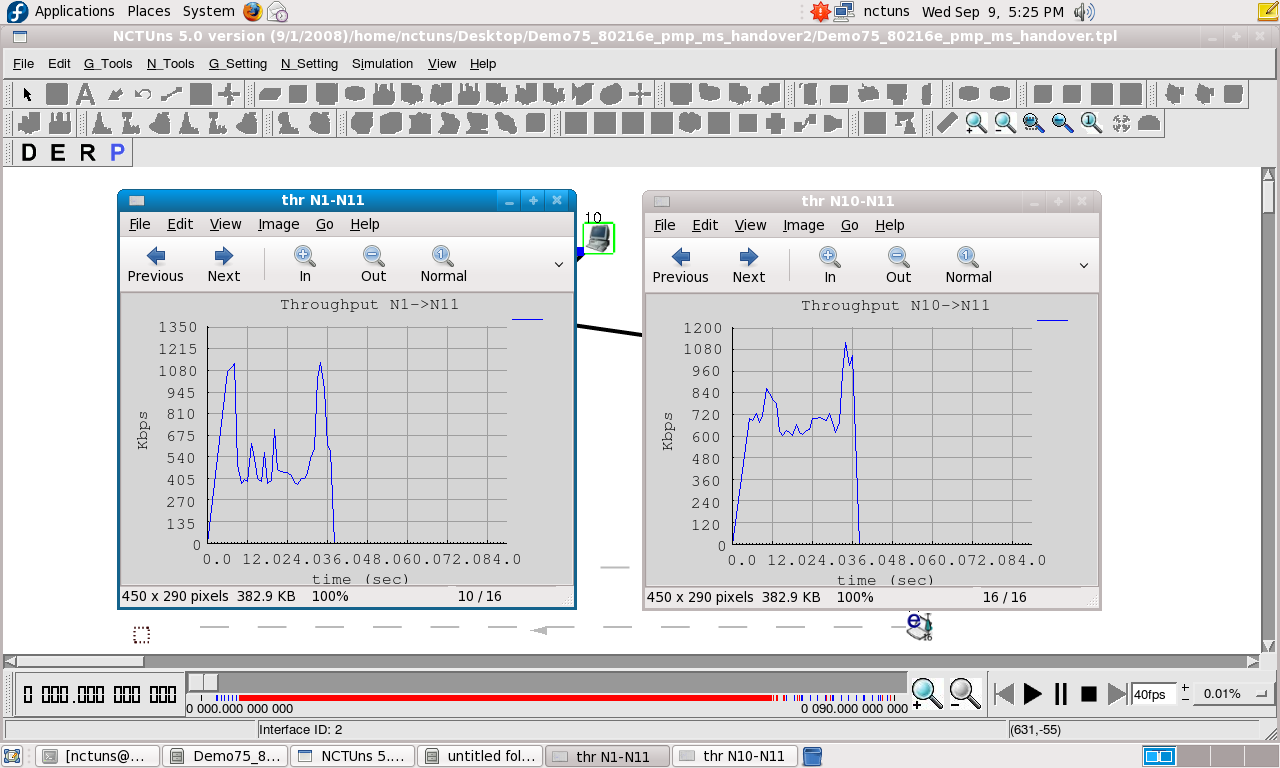
Task: Zoom Out on thr N1-N11 graph
Action: tap(373, 265)
